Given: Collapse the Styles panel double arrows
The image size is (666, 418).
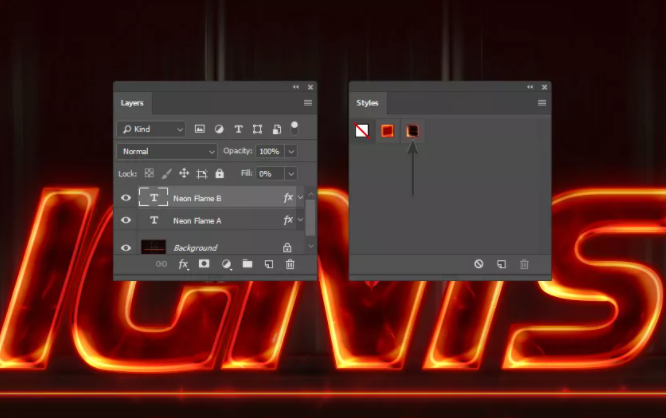Looking at the screenshot, I should (530, 87).
